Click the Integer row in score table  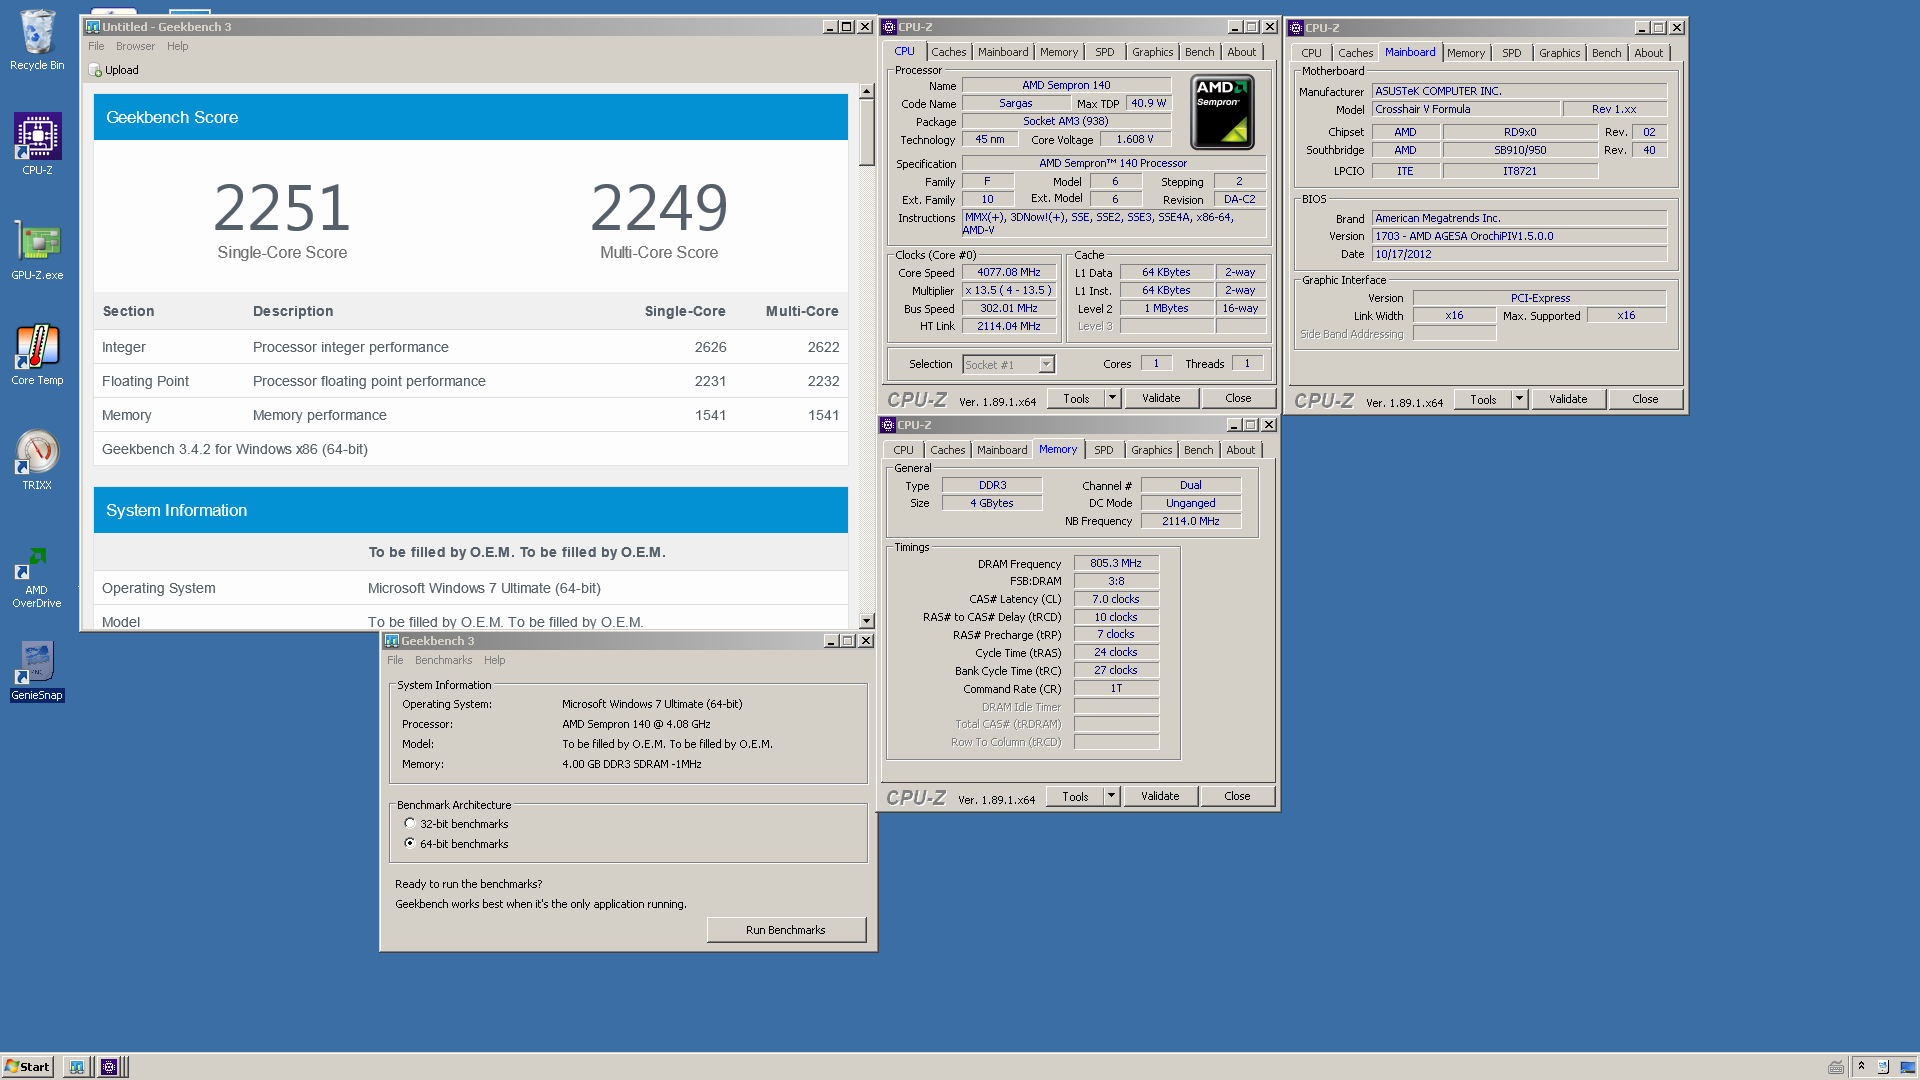tap(471, 347)
